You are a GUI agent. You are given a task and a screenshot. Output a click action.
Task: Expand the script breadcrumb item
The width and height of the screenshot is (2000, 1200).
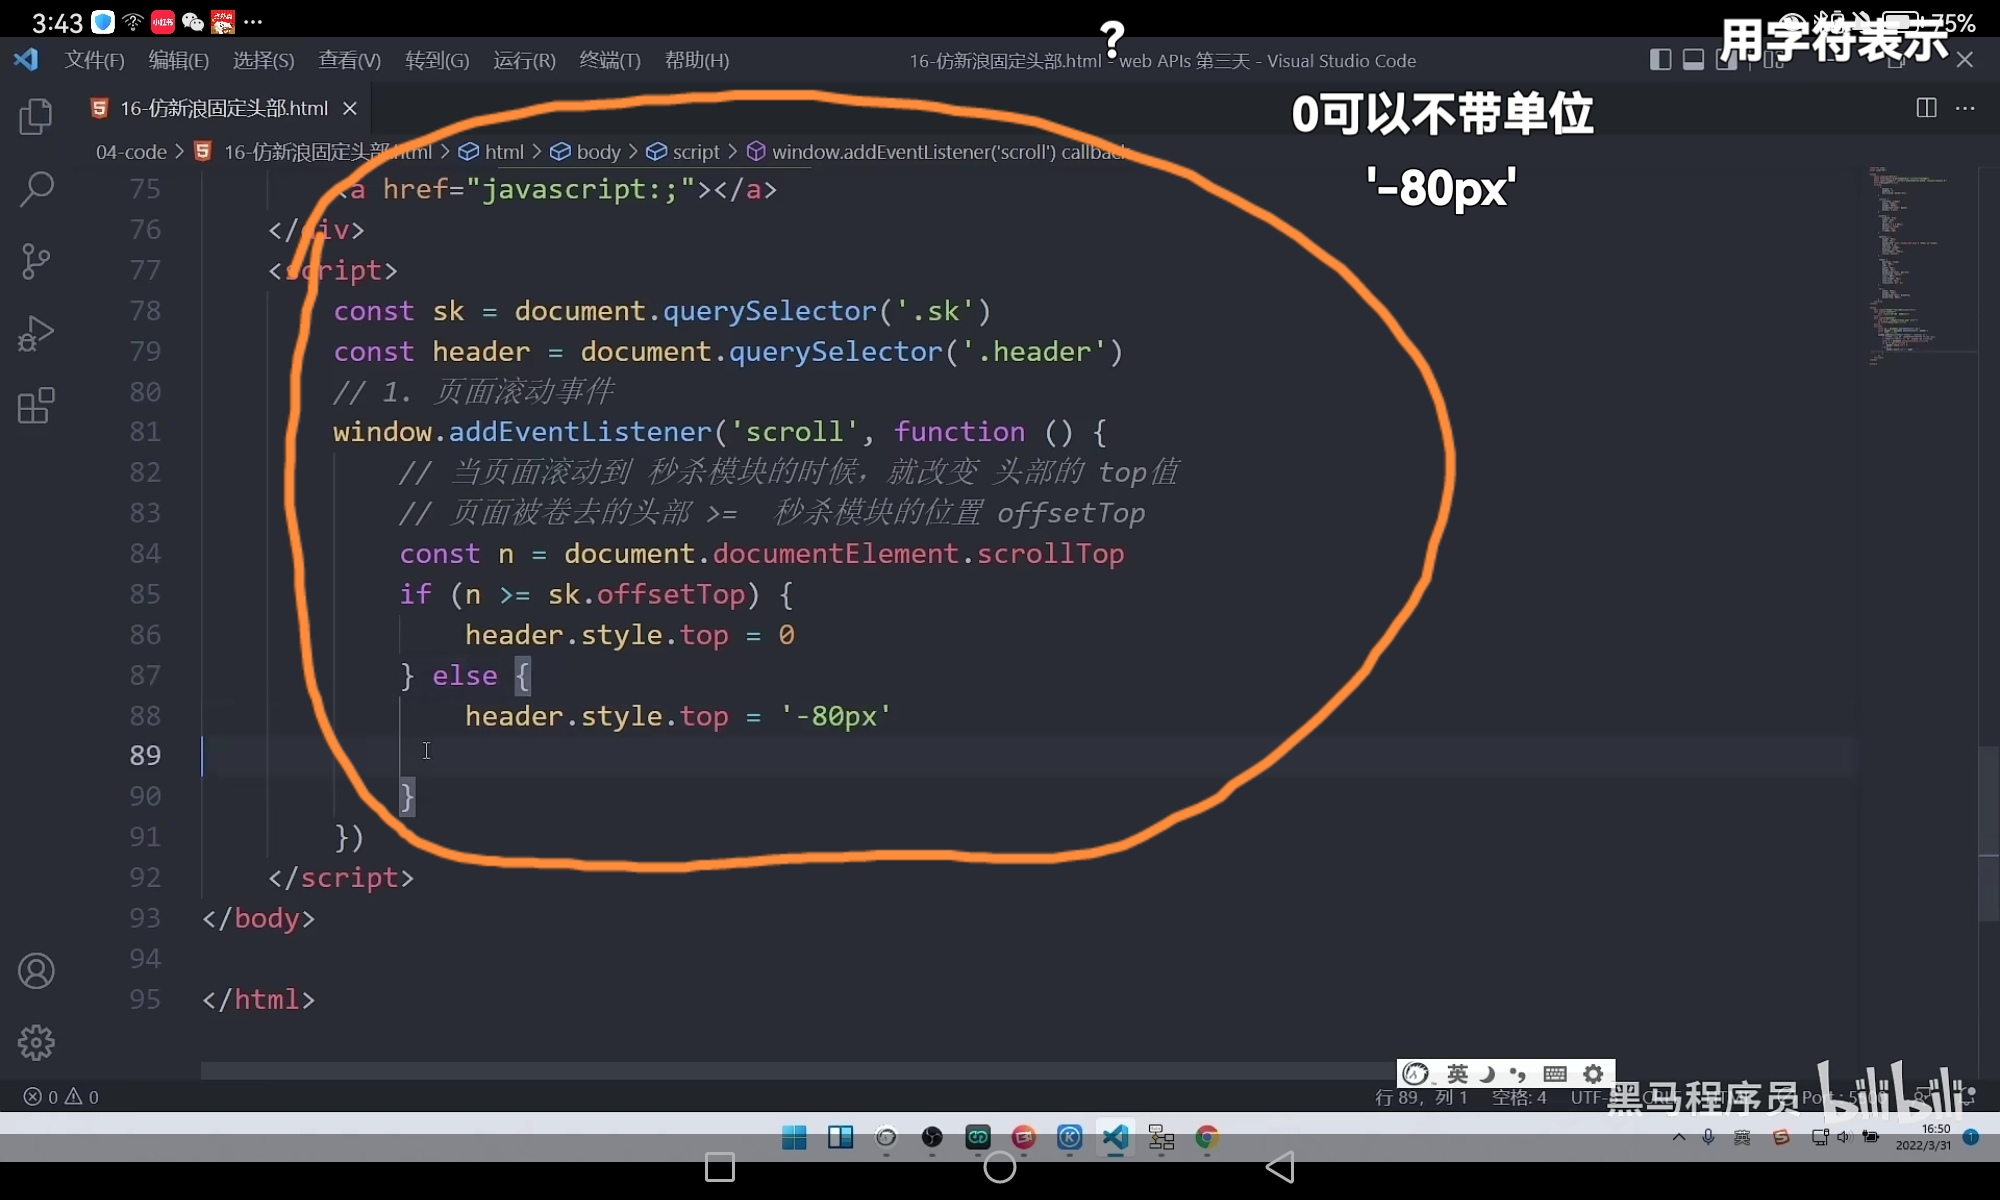[695, 152]
